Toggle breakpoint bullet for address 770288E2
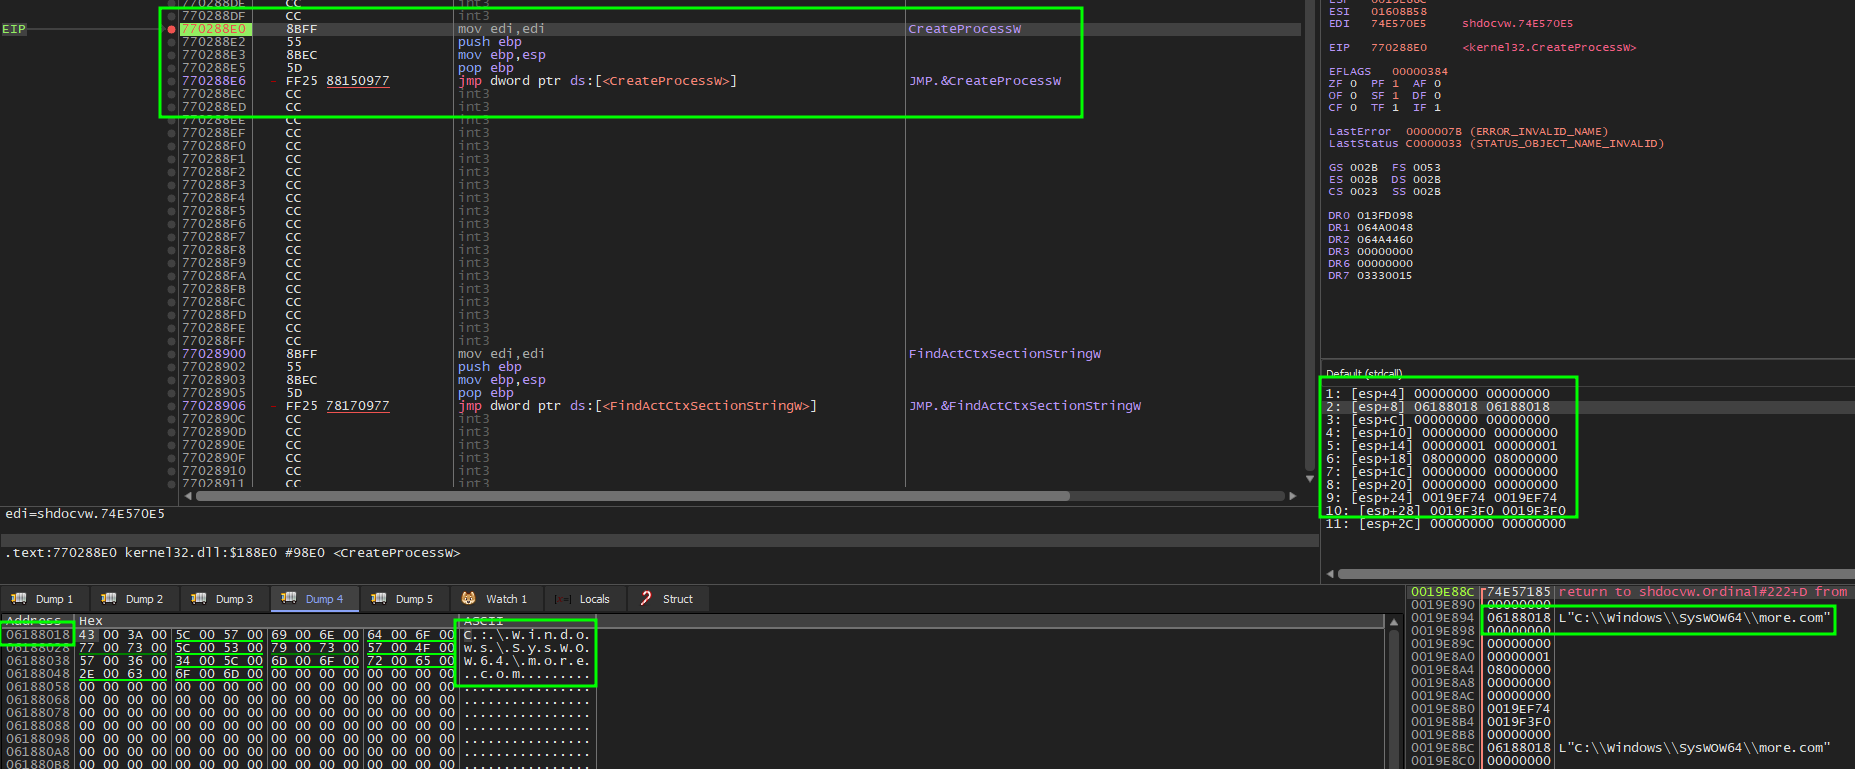The image size is (1855, 769). point(172,42)
